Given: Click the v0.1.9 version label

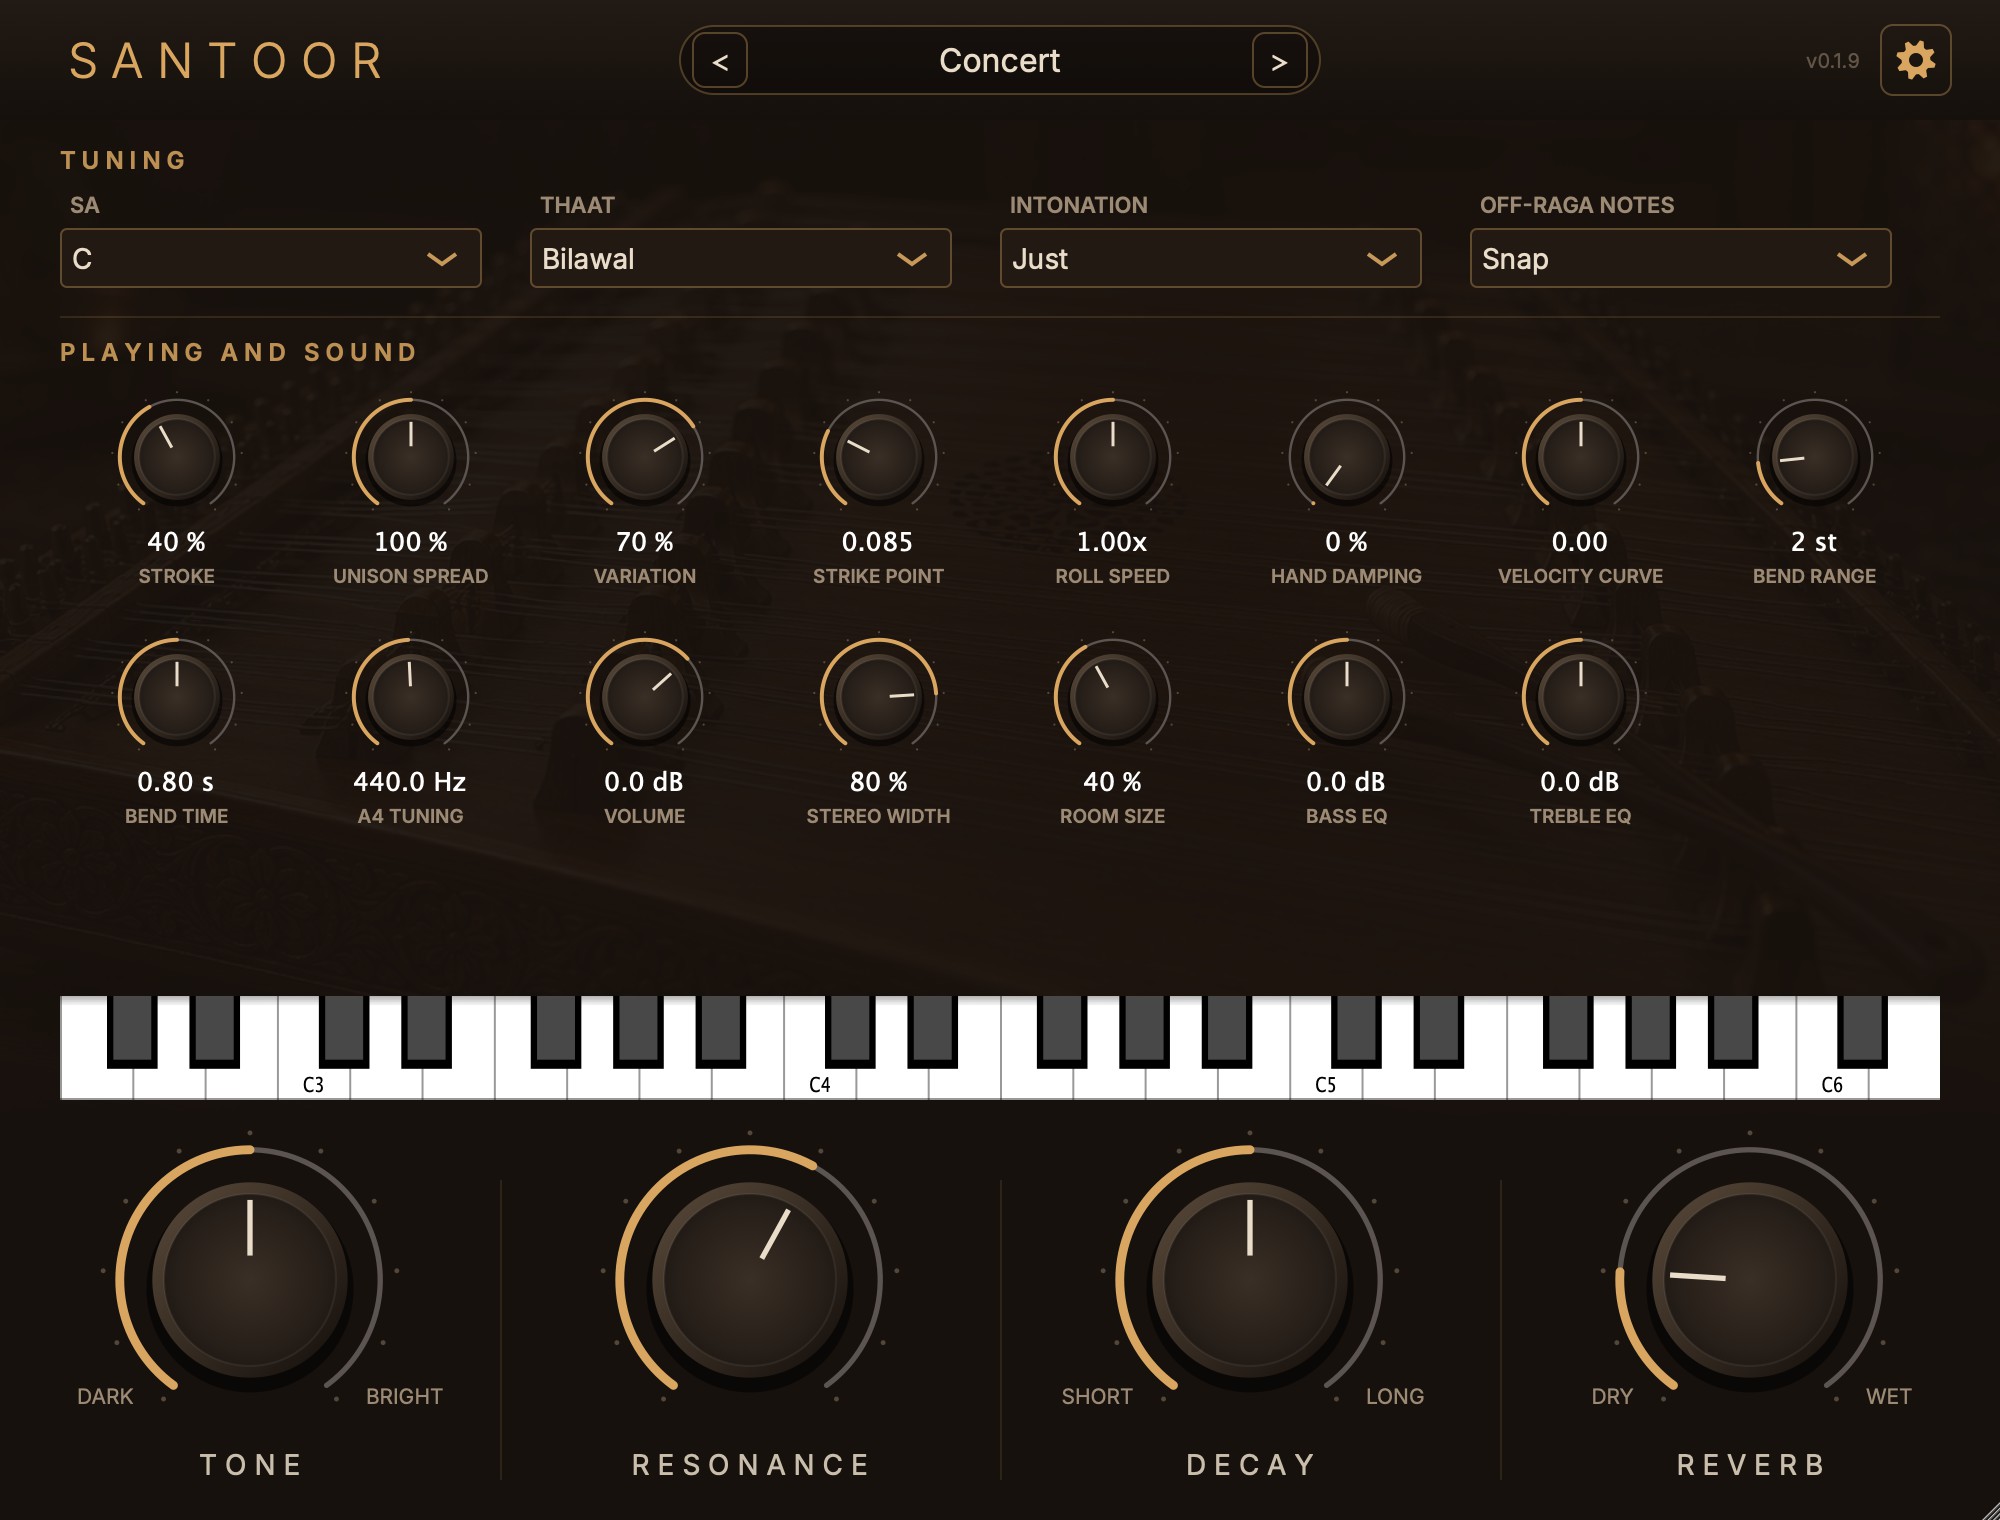Looking at the screenshot, I should tap(1832, 61).
